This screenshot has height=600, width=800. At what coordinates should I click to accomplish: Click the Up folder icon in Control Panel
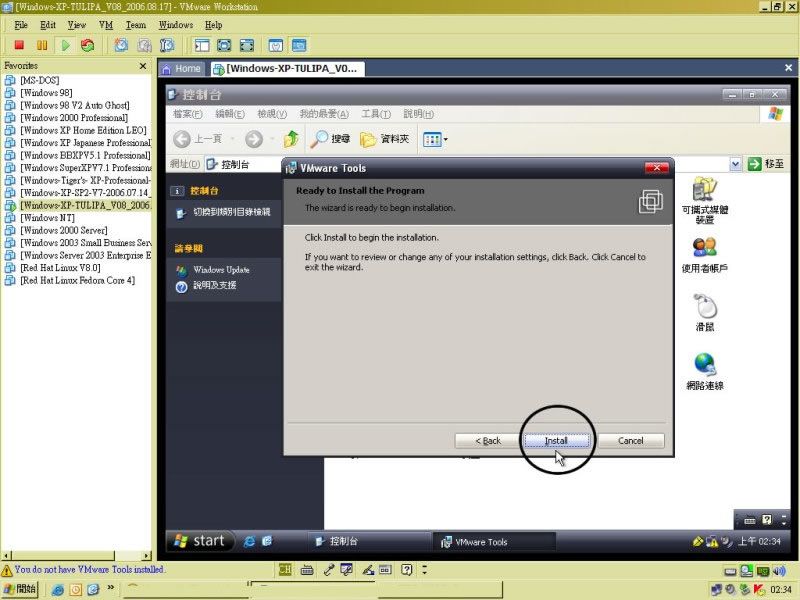pyautogui.click(x=291, y=139)
